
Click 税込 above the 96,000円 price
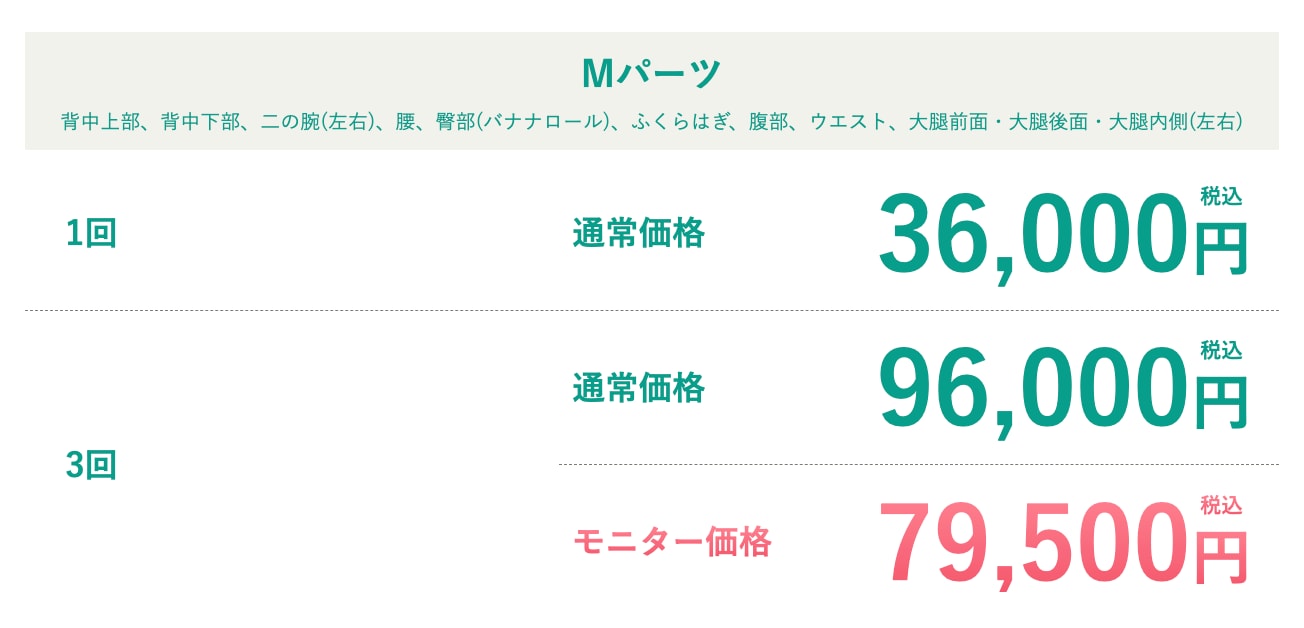[x=1221, y=350]
